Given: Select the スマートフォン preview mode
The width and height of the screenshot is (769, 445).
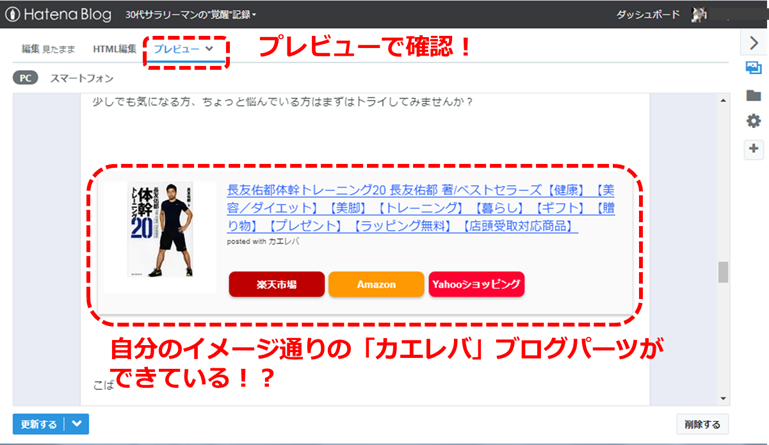Looking at the screenshot, I should click(x=81, y=79).
